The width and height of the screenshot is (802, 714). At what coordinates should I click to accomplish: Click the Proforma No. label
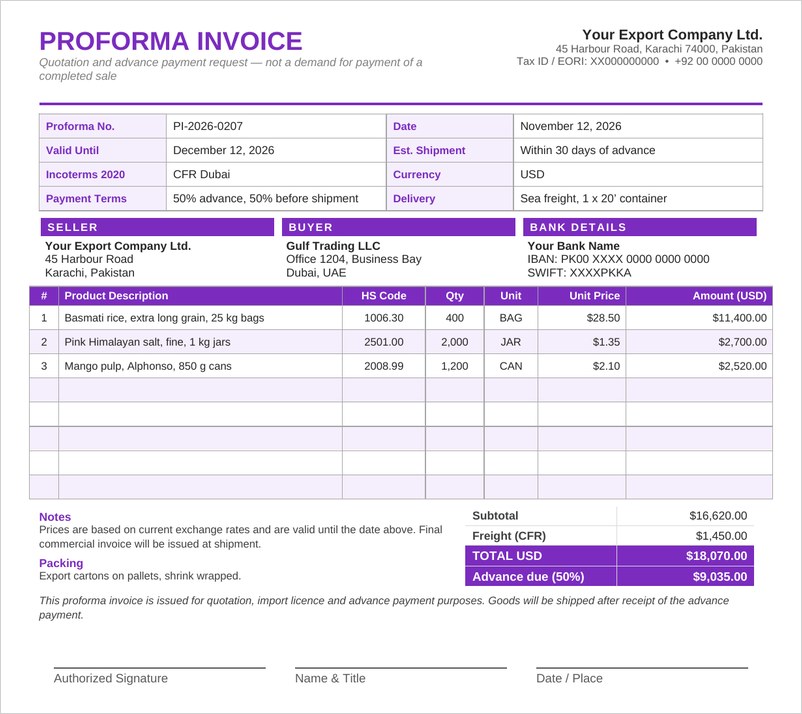(x=80, y=126)
